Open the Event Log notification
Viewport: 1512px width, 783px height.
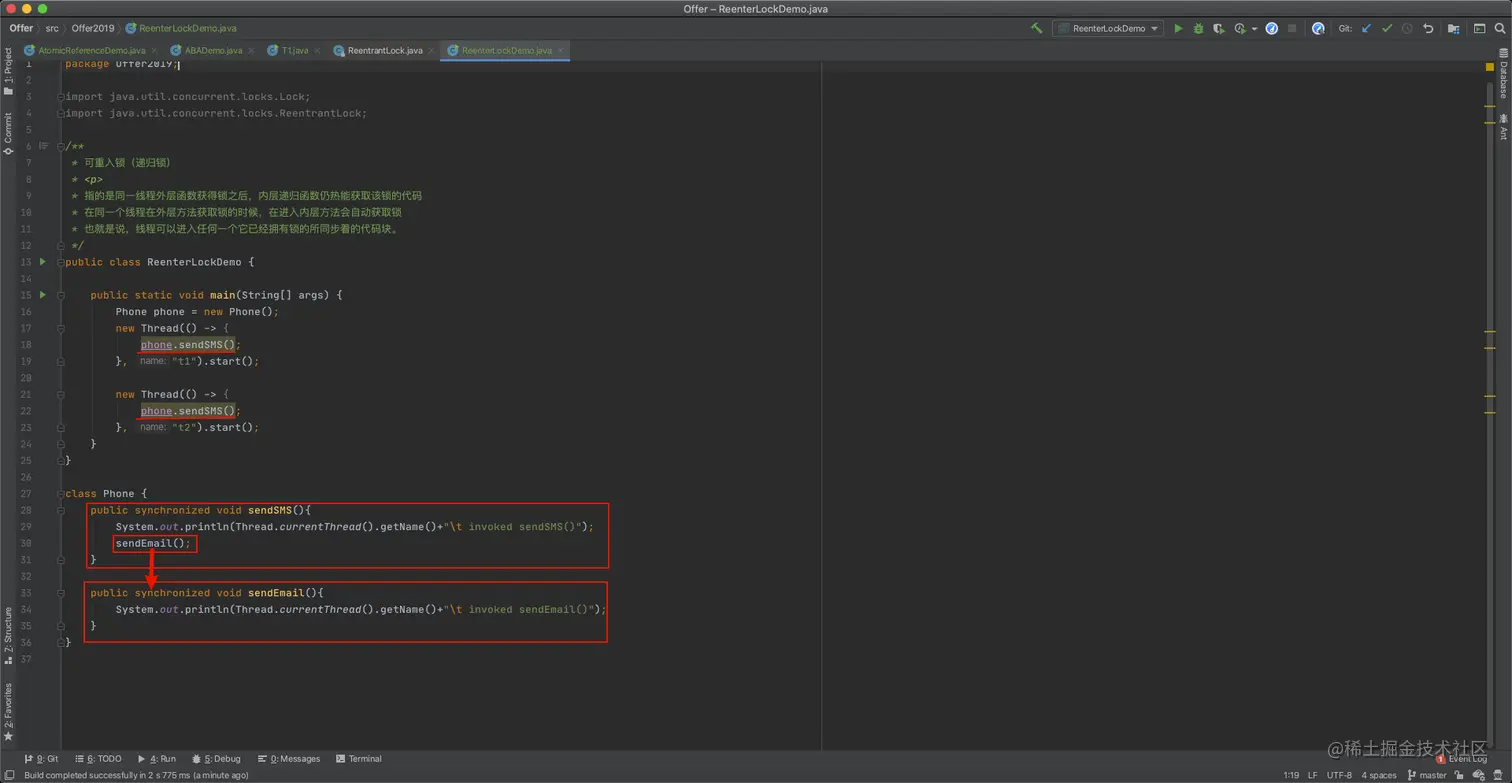[1462, 759]
